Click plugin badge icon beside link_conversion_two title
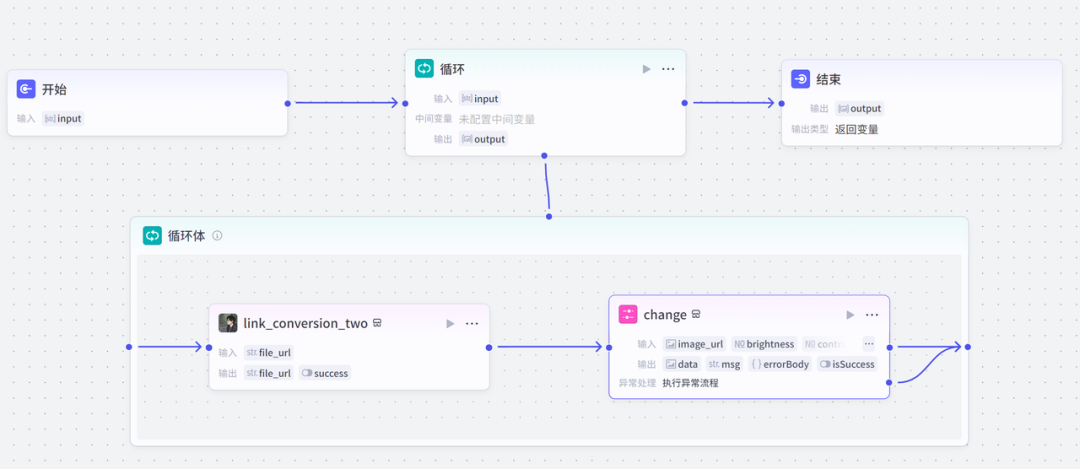 pos(378,323)
